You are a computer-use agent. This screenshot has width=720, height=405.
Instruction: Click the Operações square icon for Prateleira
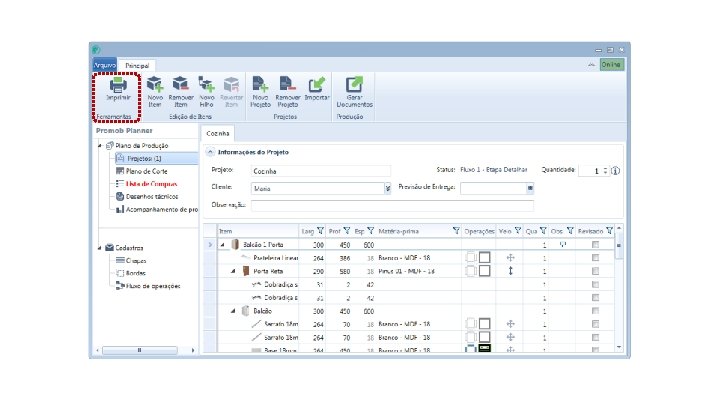point(484,257)
